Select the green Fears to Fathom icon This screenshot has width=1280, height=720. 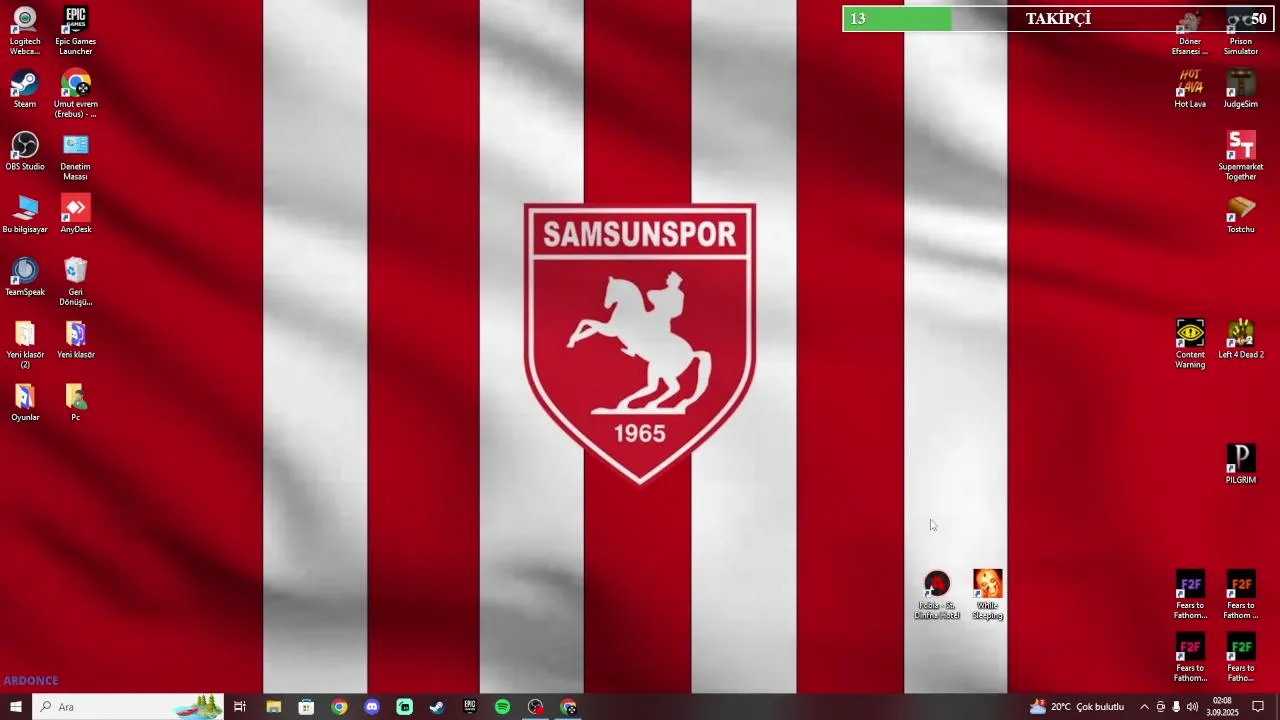(x=1241, y=659)
